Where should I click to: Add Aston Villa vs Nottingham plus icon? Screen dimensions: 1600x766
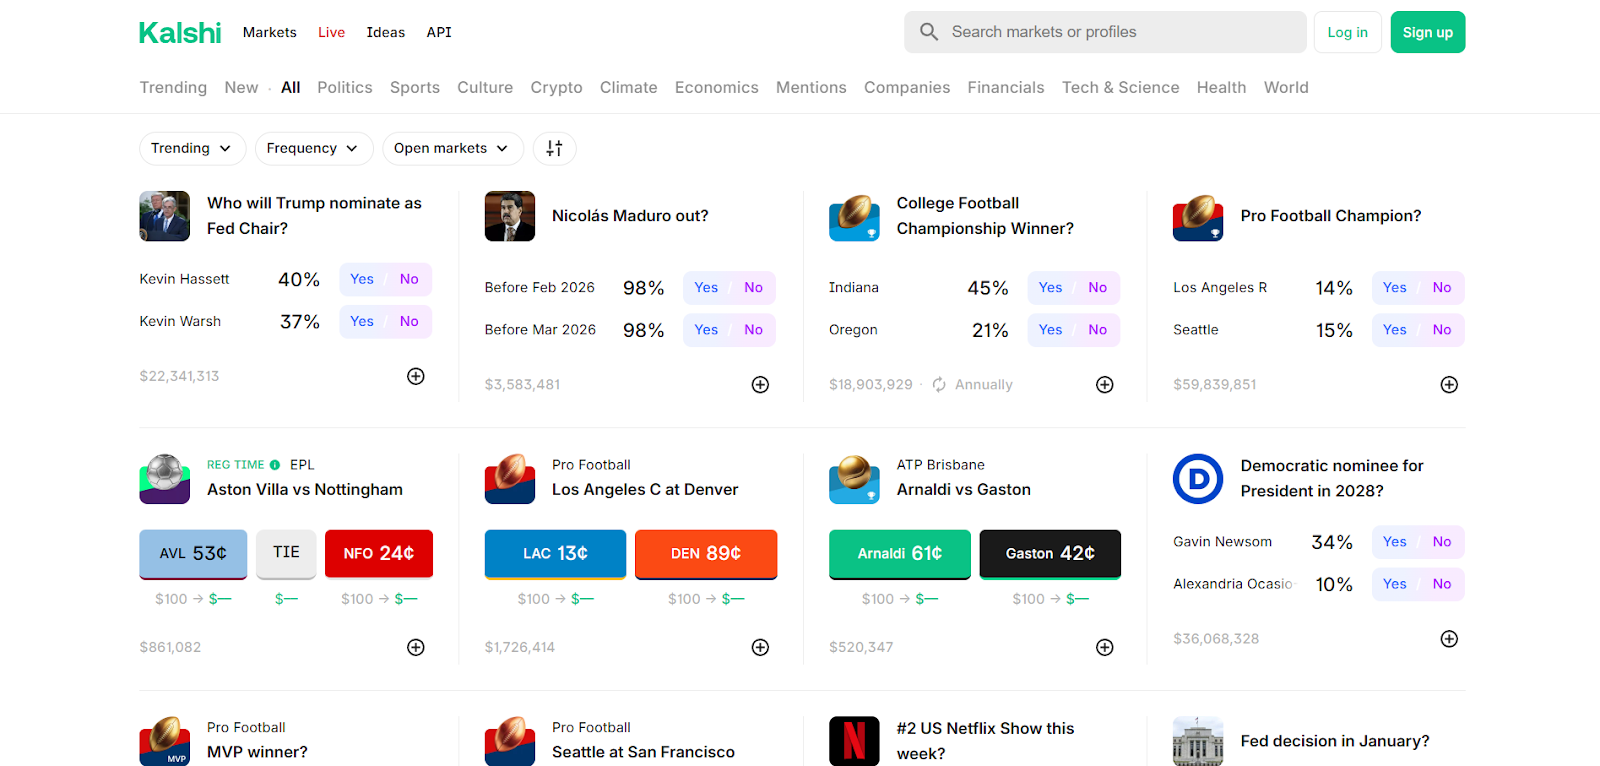(416, 647)
